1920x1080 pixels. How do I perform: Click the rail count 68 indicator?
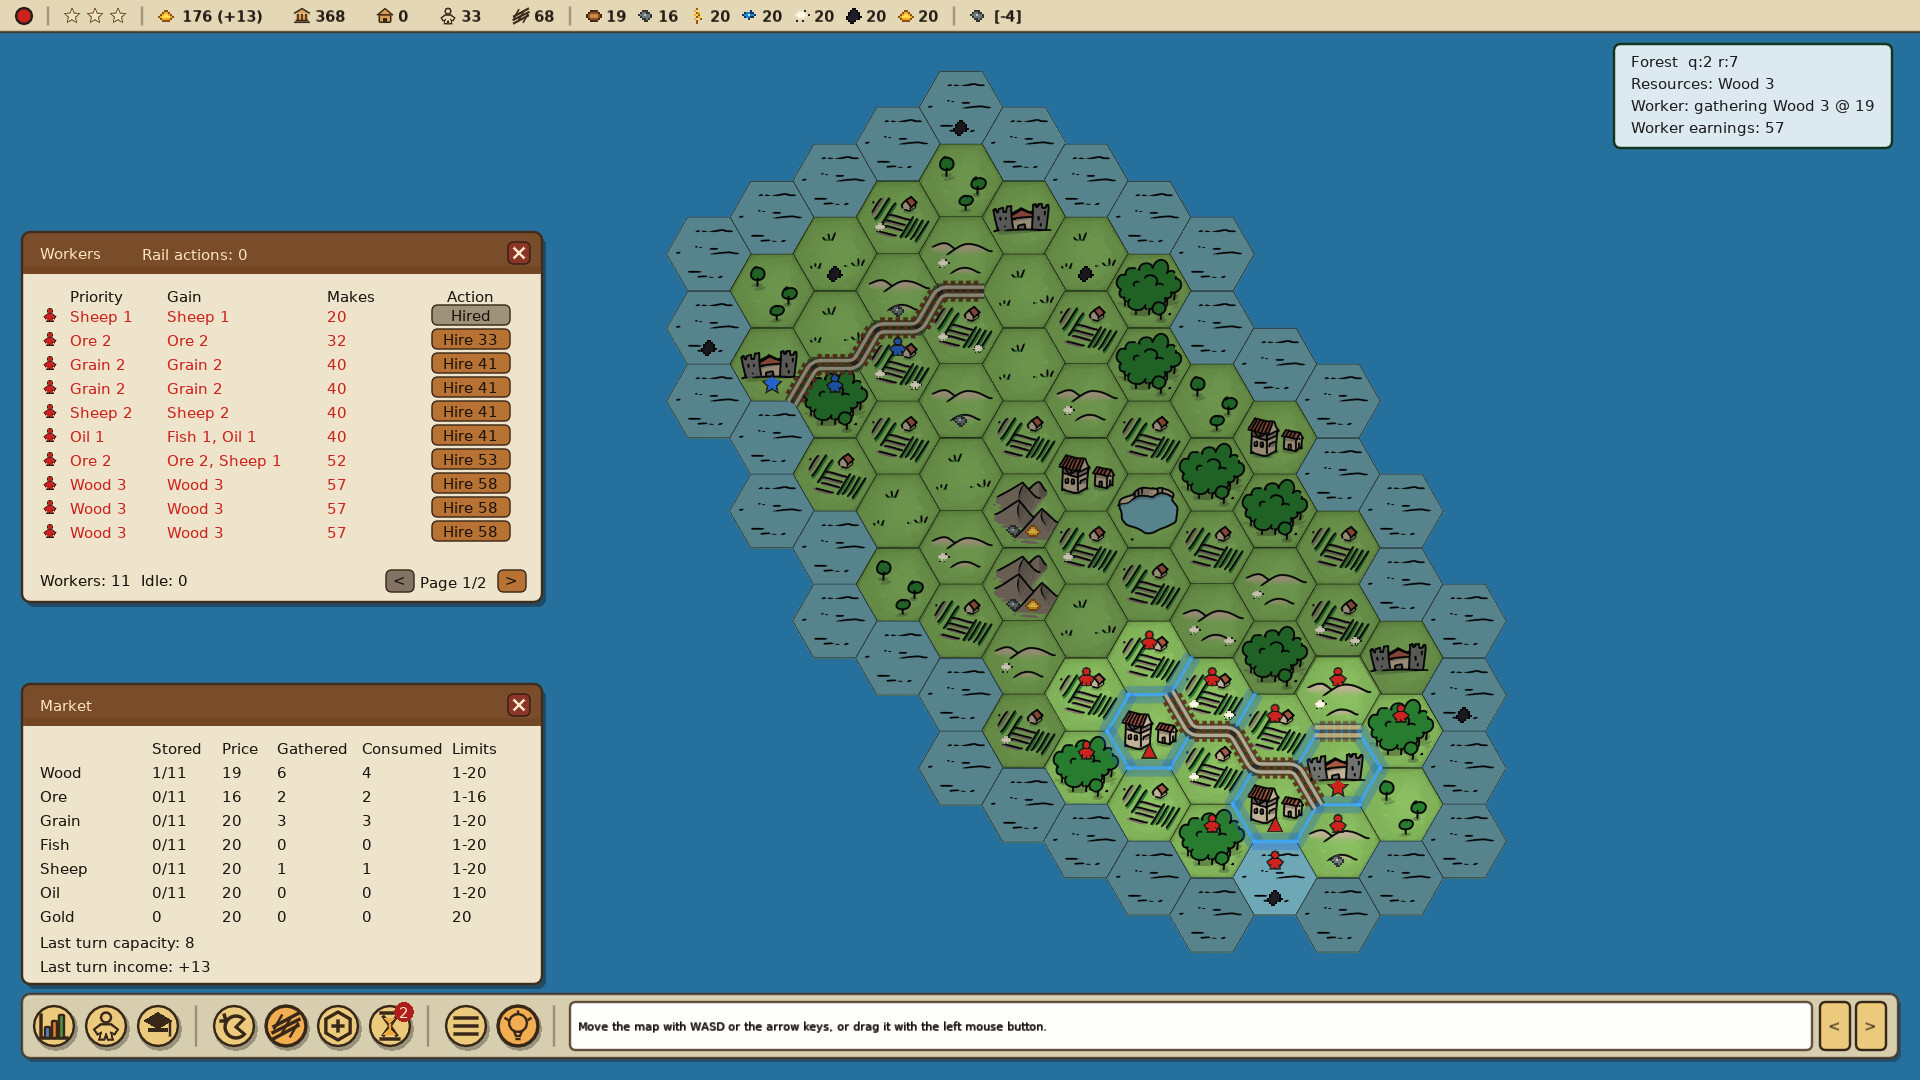533,16
